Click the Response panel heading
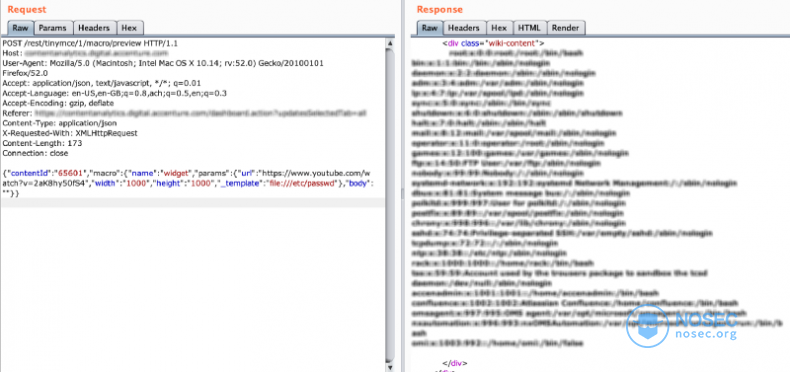Screen dimensions: 790x372 pyautogui.click(x=439, y=9)
